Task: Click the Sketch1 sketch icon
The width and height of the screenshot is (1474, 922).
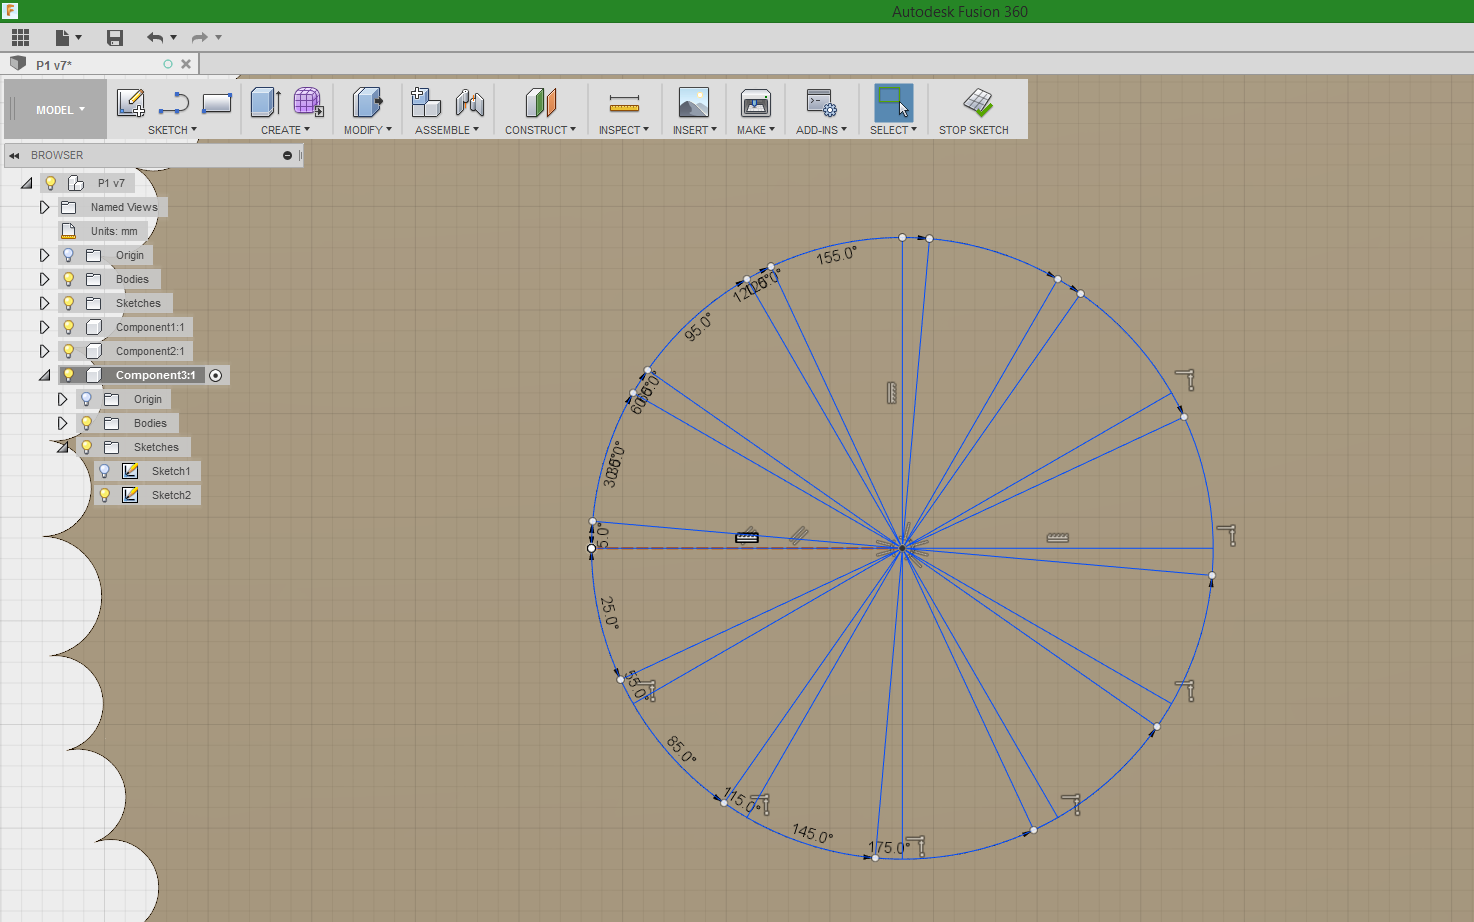Action: (x=130, y=471)
